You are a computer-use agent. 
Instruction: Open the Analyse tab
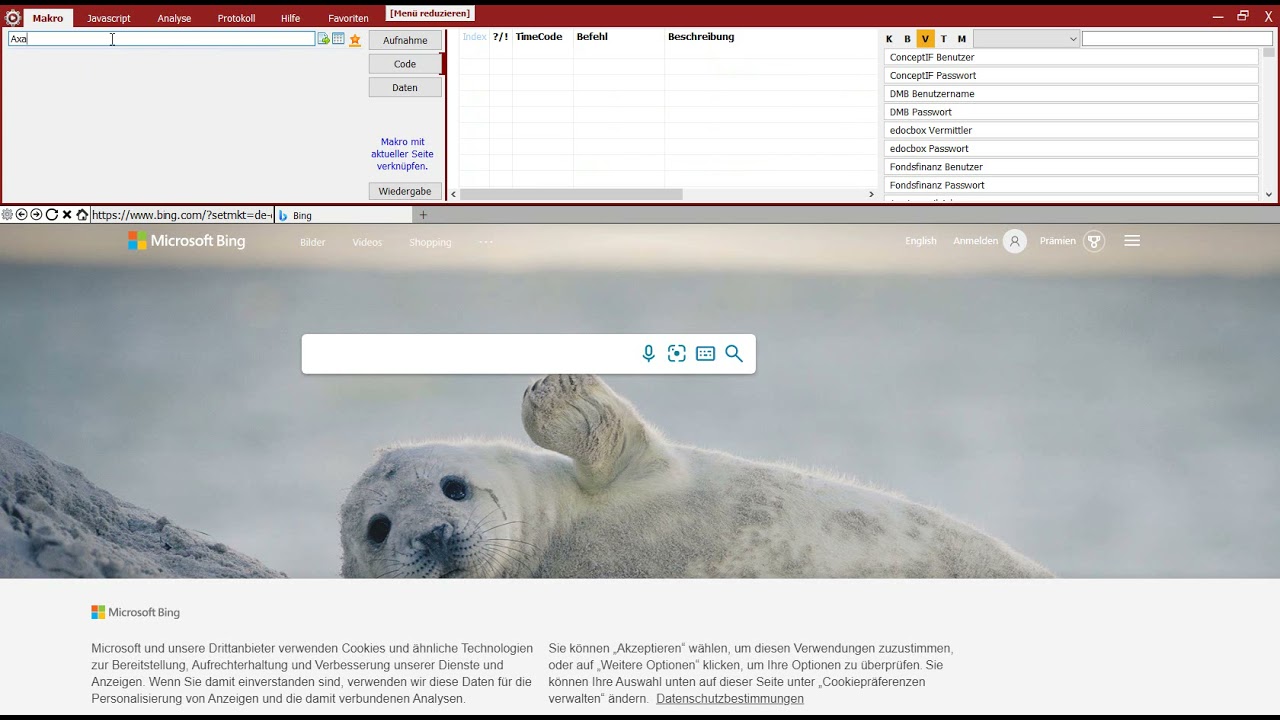coord(174,18)
